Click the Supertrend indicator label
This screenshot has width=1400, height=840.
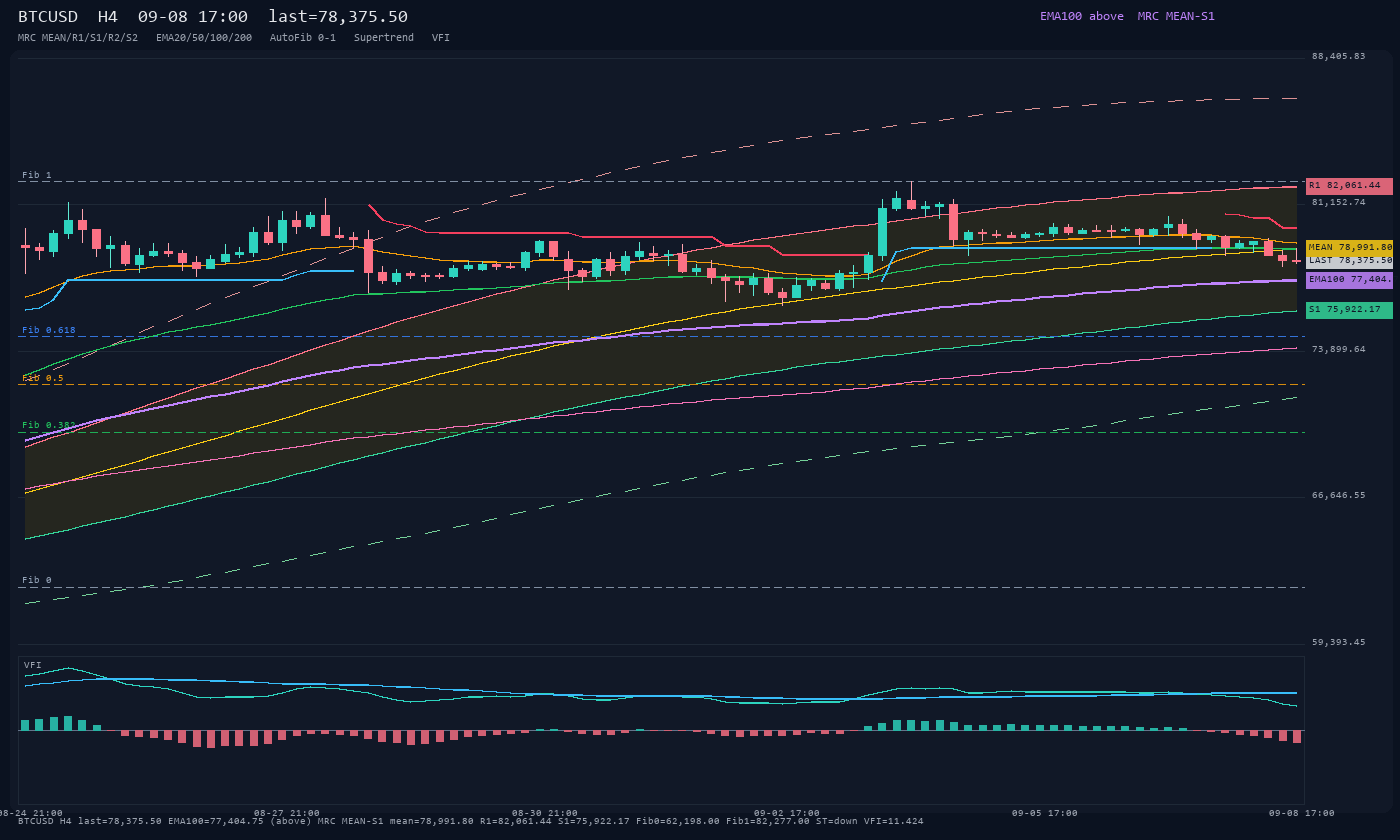[384, 38]
